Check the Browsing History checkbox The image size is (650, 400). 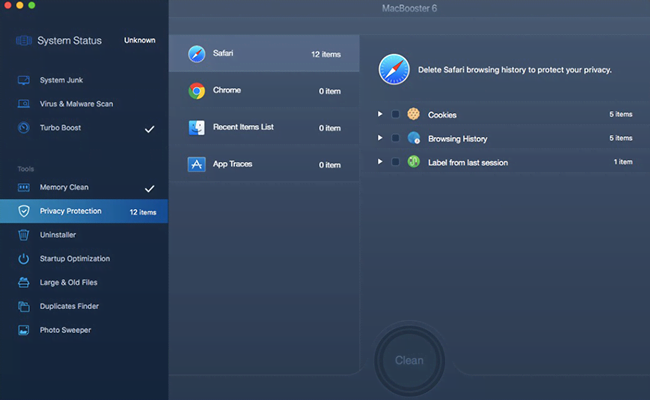coord(395,138)
